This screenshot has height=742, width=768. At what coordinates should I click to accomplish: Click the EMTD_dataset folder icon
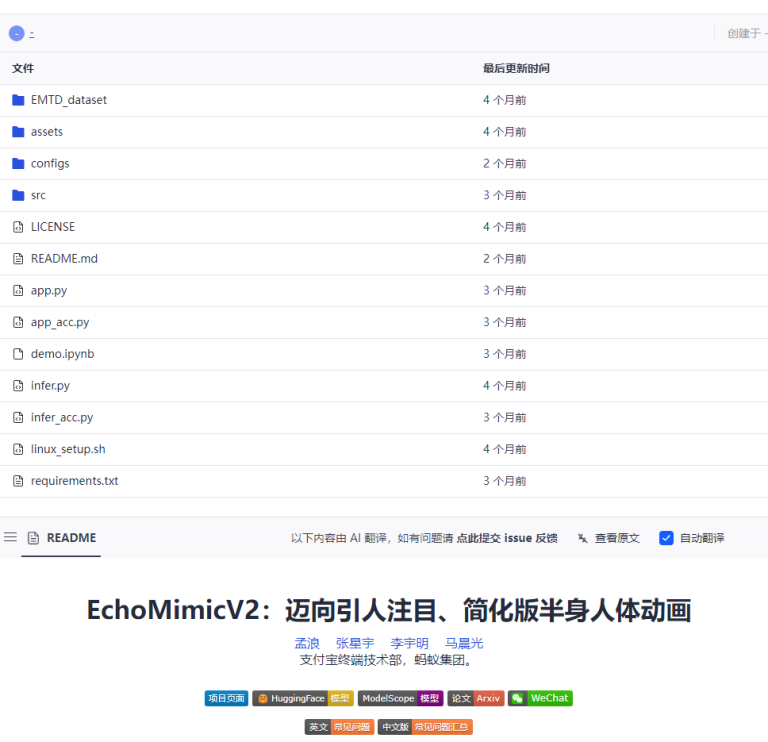(x=18, y=100)
